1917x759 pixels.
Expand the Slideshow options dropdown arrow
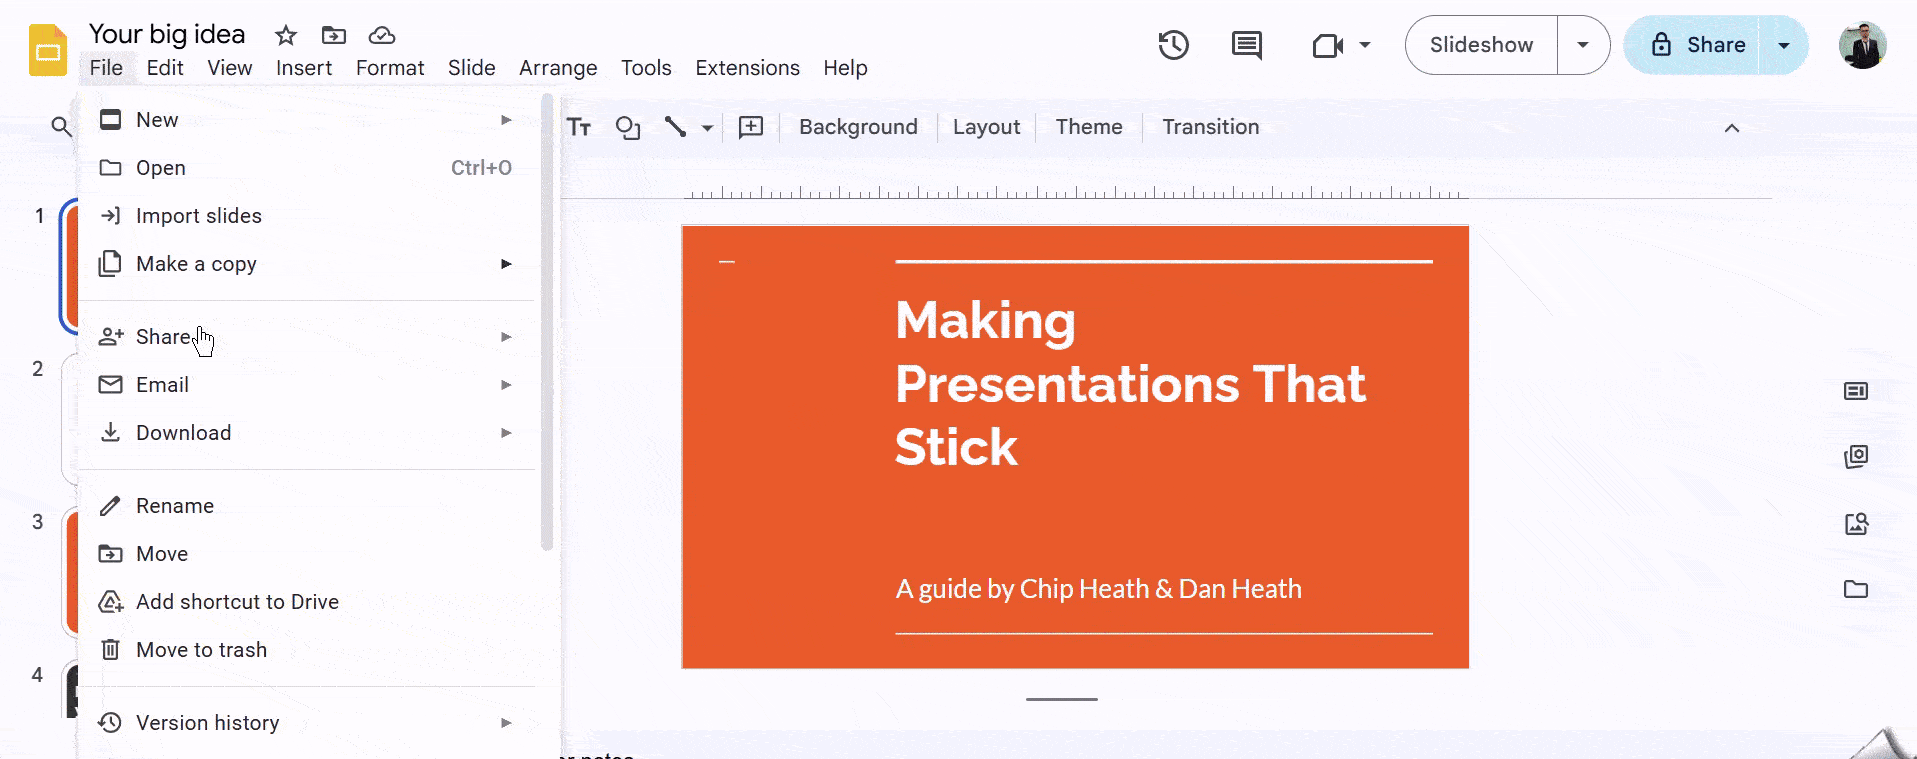1582,45
